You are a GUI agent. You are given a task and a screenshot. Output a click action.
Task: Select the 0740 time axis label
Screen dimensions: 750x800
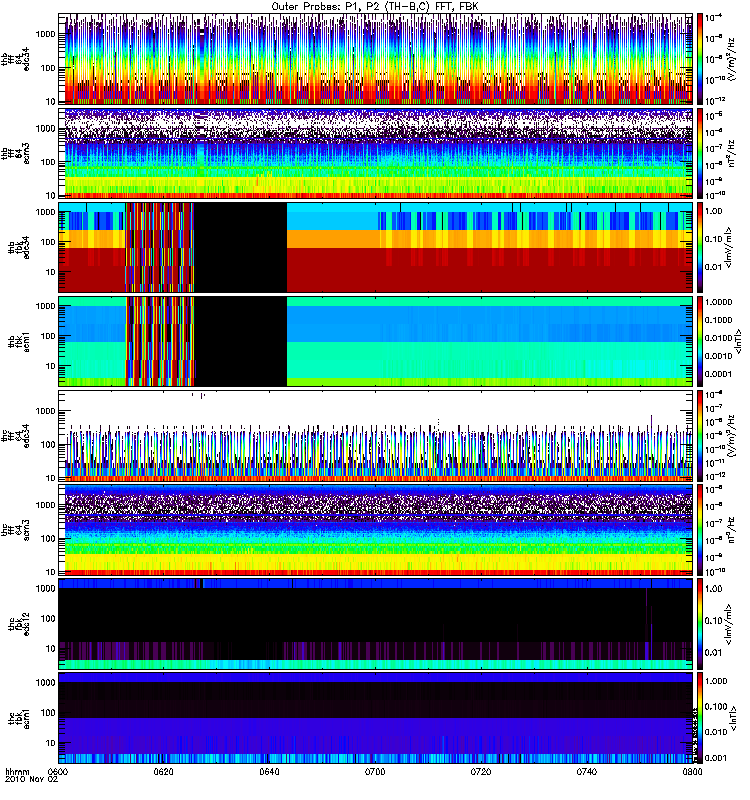point(586,771)
